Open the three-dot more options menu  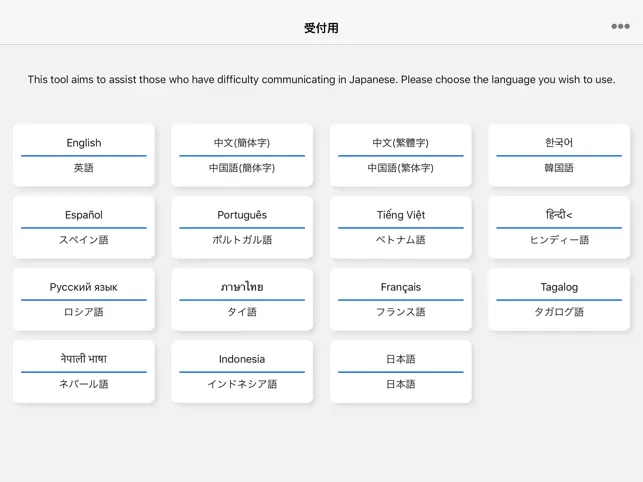620,26
